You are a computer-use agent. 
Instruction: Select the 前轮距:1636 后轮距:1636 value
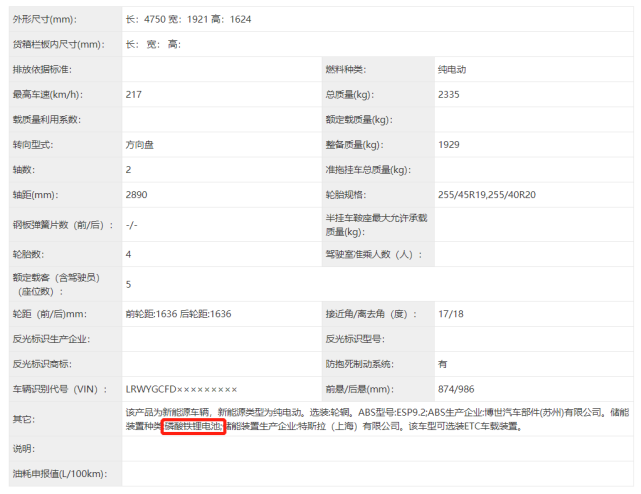click(178, 314)
